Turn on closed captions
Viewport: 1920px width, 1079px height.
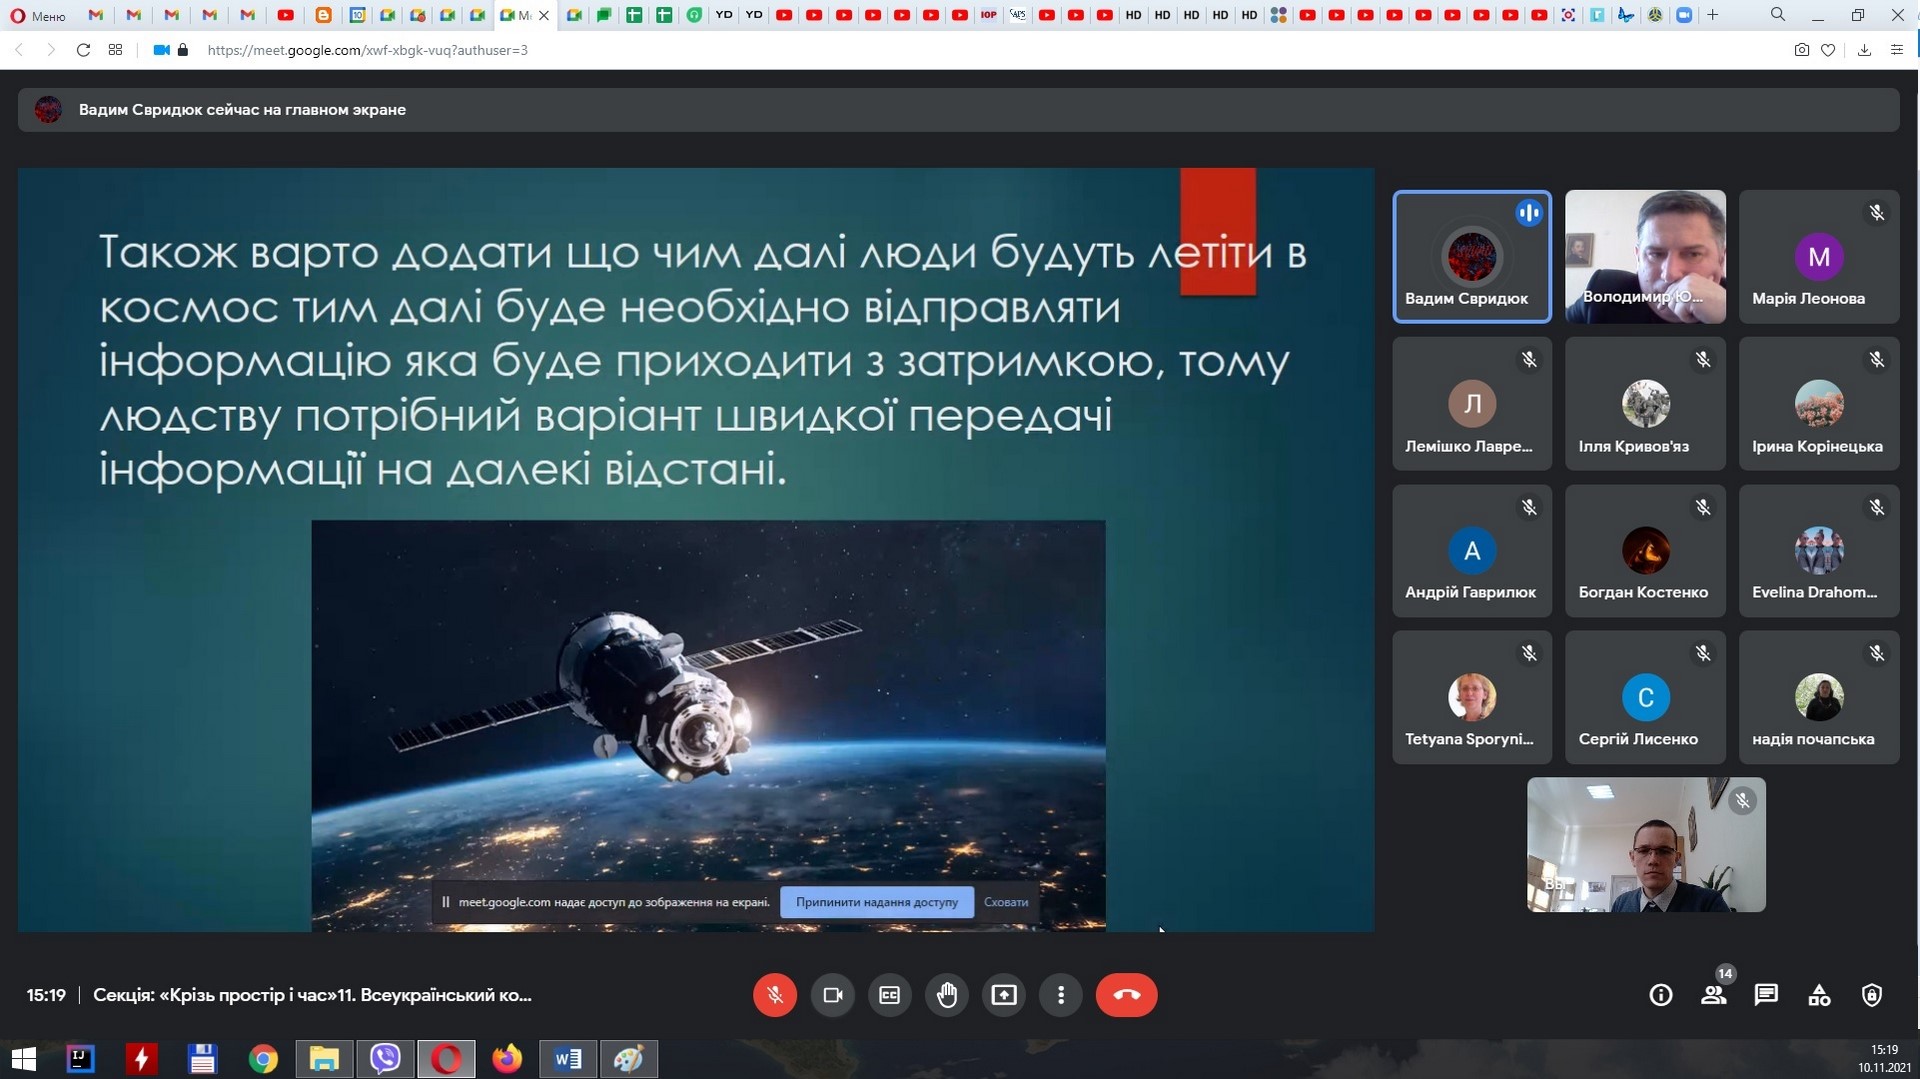(x=889, y=995)
